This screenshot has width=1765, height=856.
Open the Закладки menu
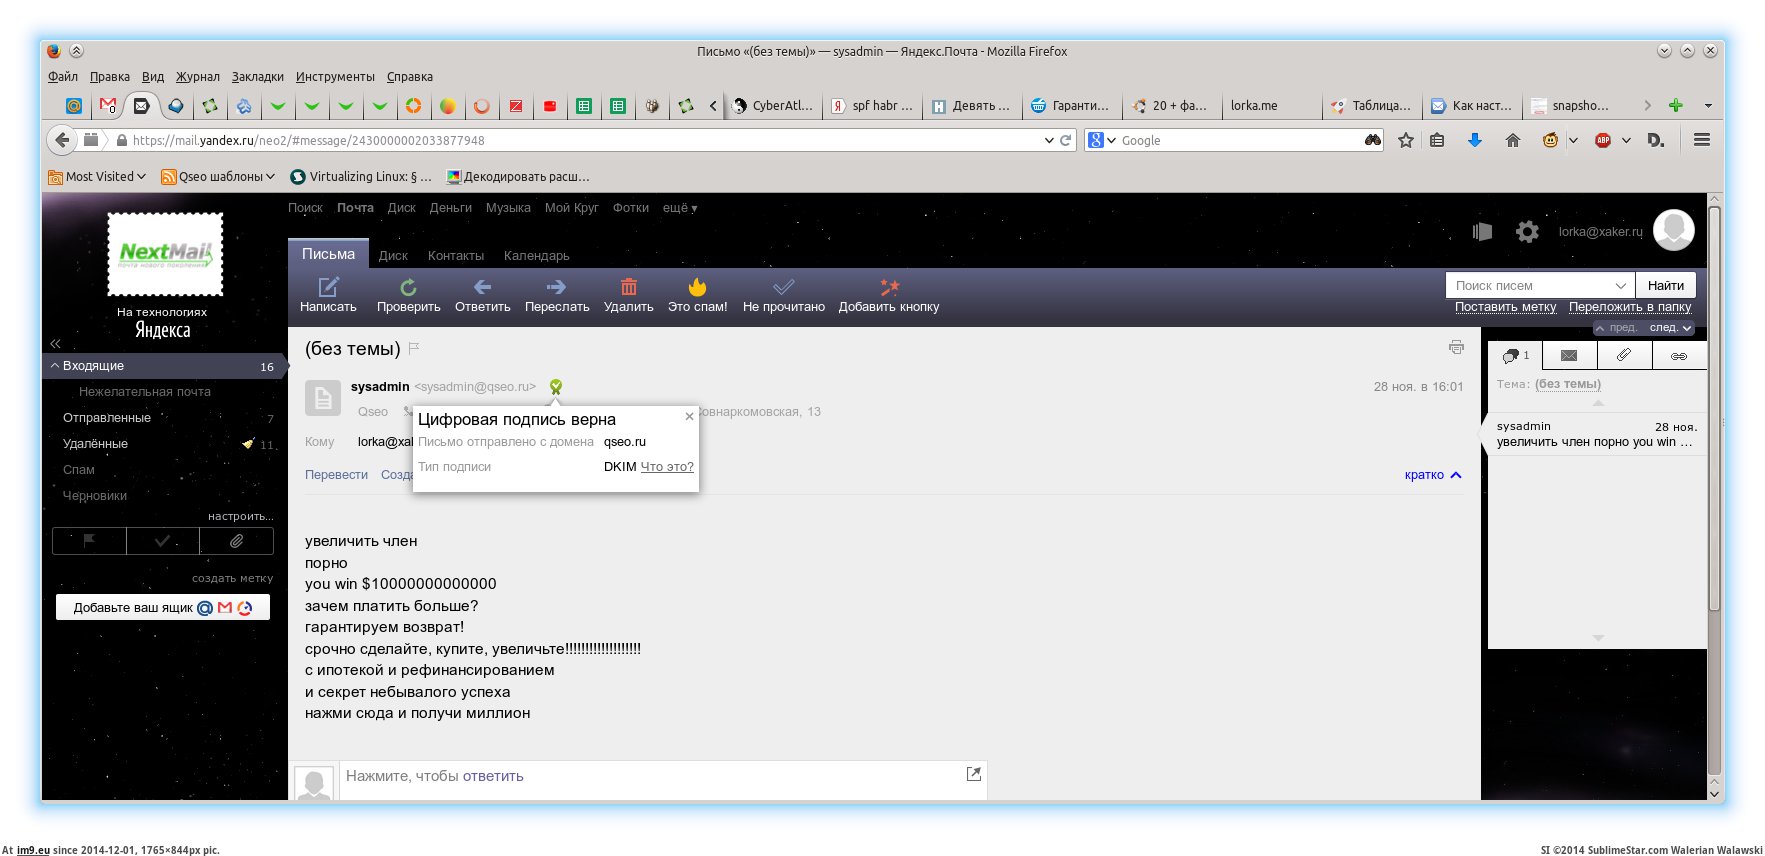[x=257, y=77]
